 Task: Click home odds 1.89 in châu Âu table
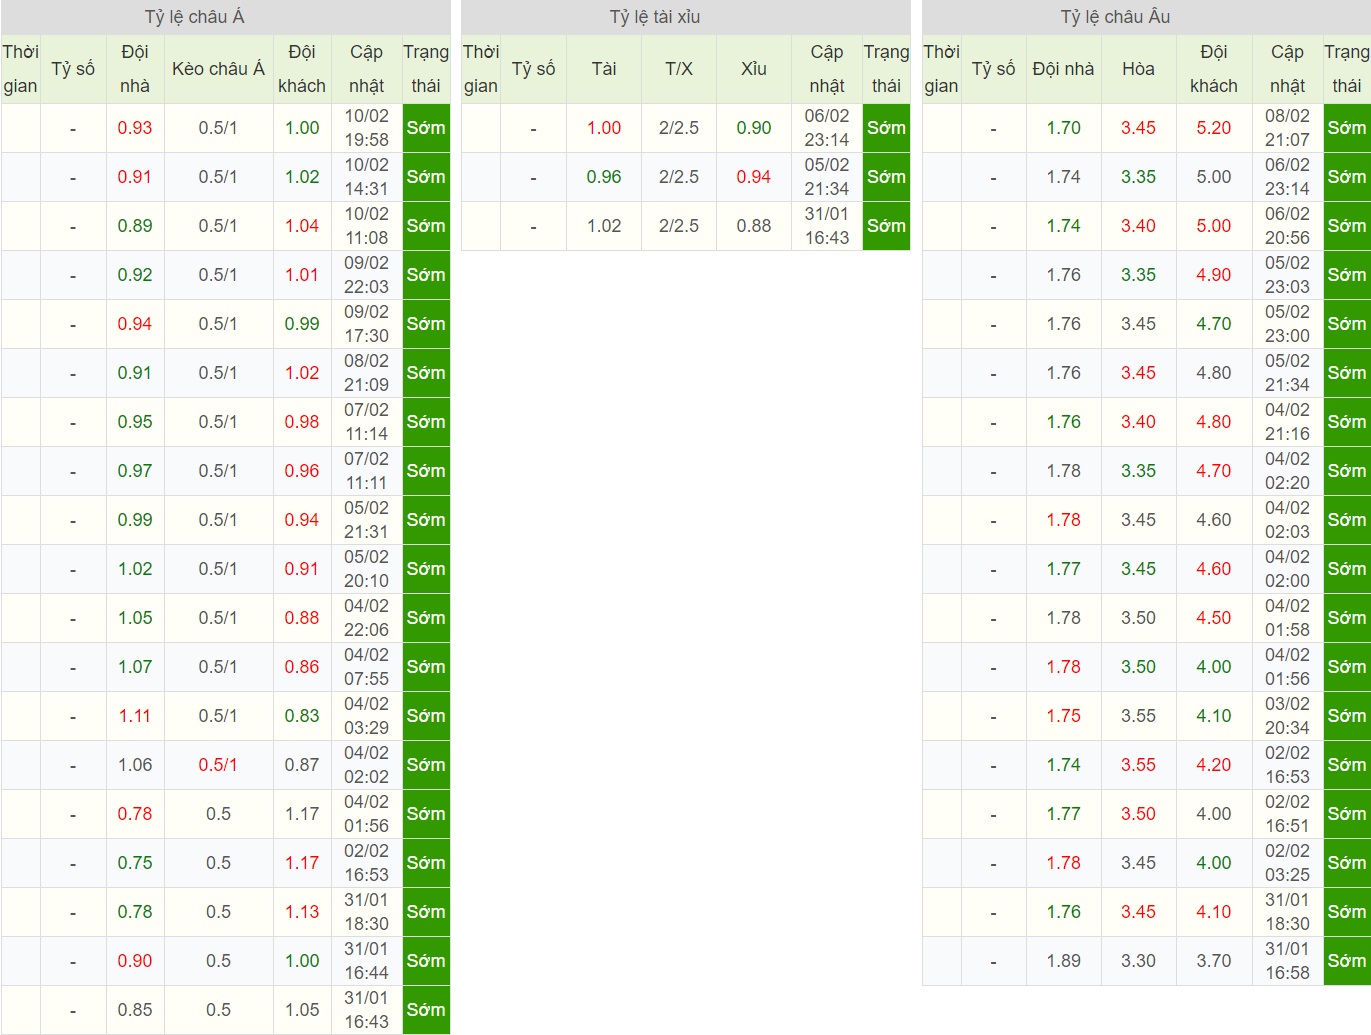1064,961
